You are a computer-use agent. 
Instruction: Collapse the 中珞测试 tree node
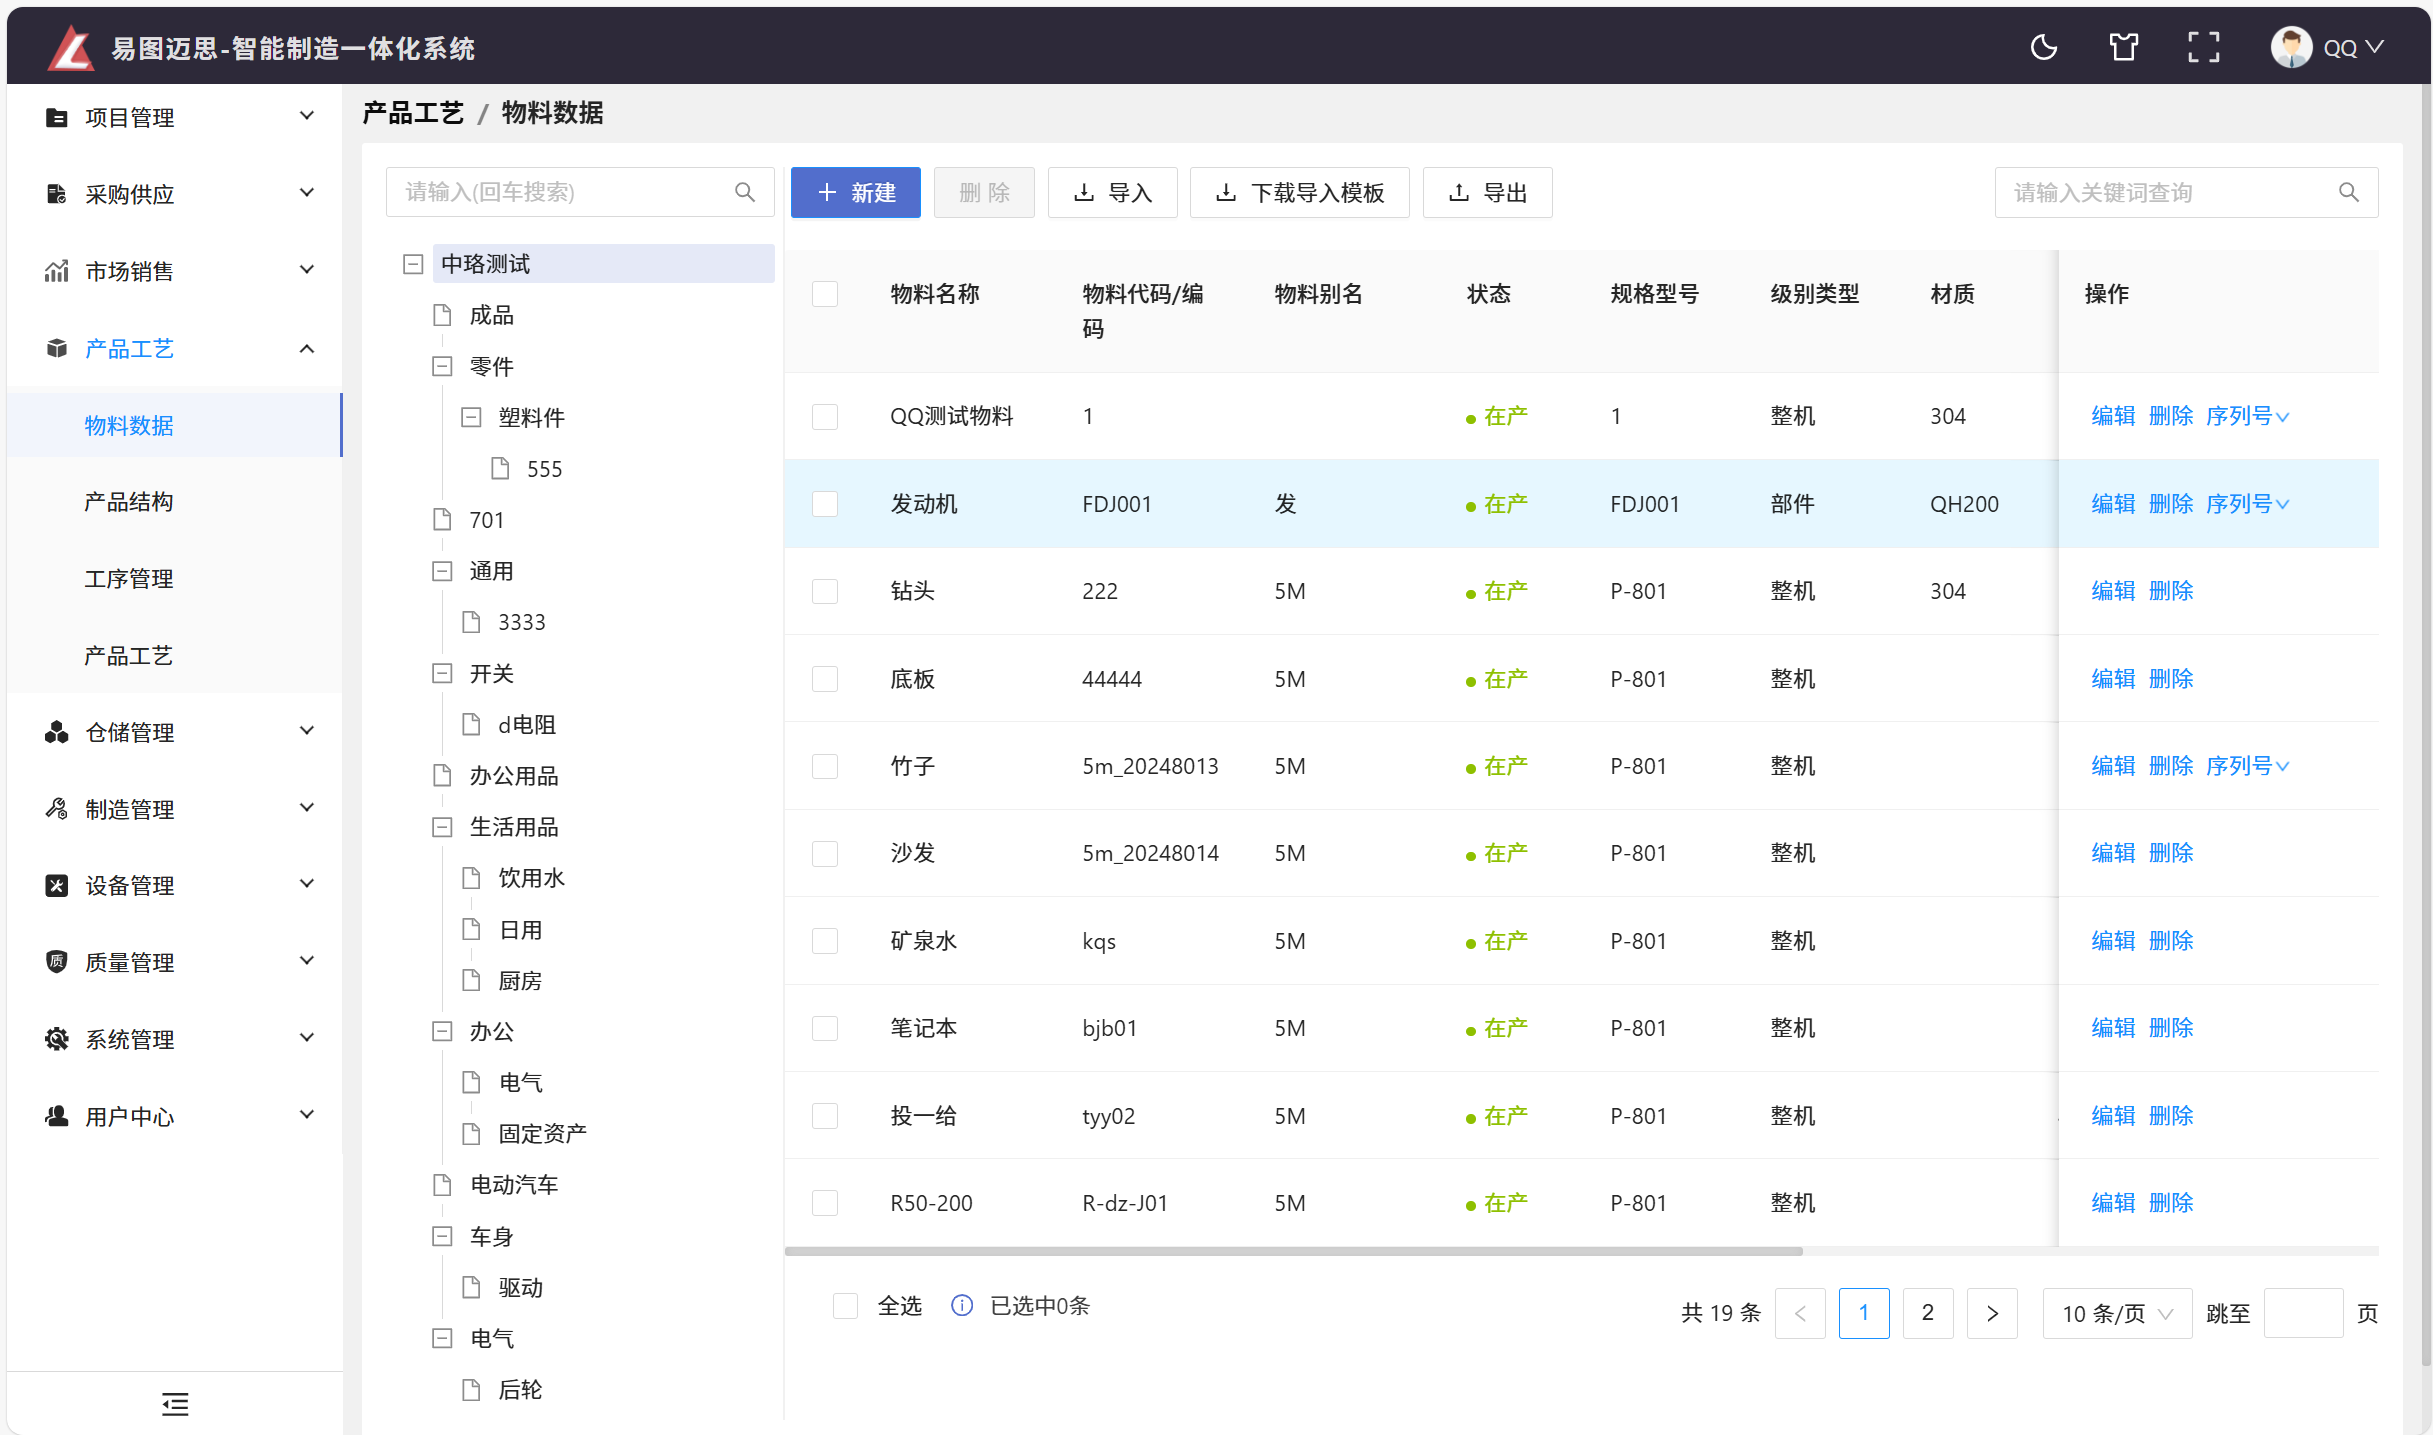(x=413, y=264)
